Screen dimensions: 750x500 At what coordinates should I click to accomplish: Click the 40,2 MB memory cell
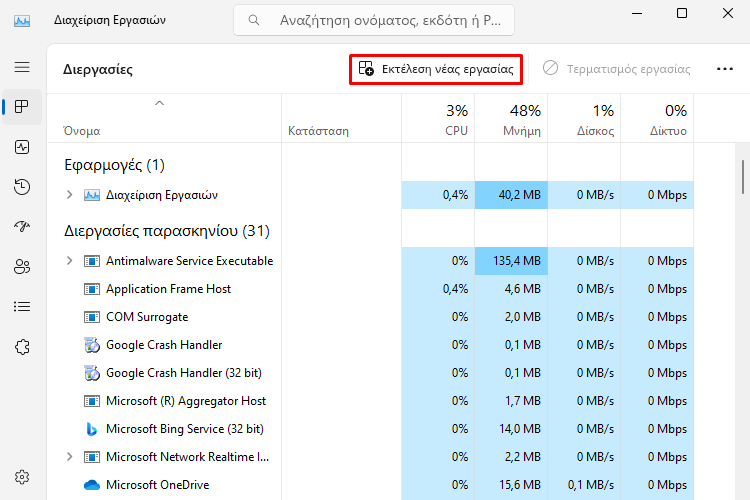pos(511,195)
